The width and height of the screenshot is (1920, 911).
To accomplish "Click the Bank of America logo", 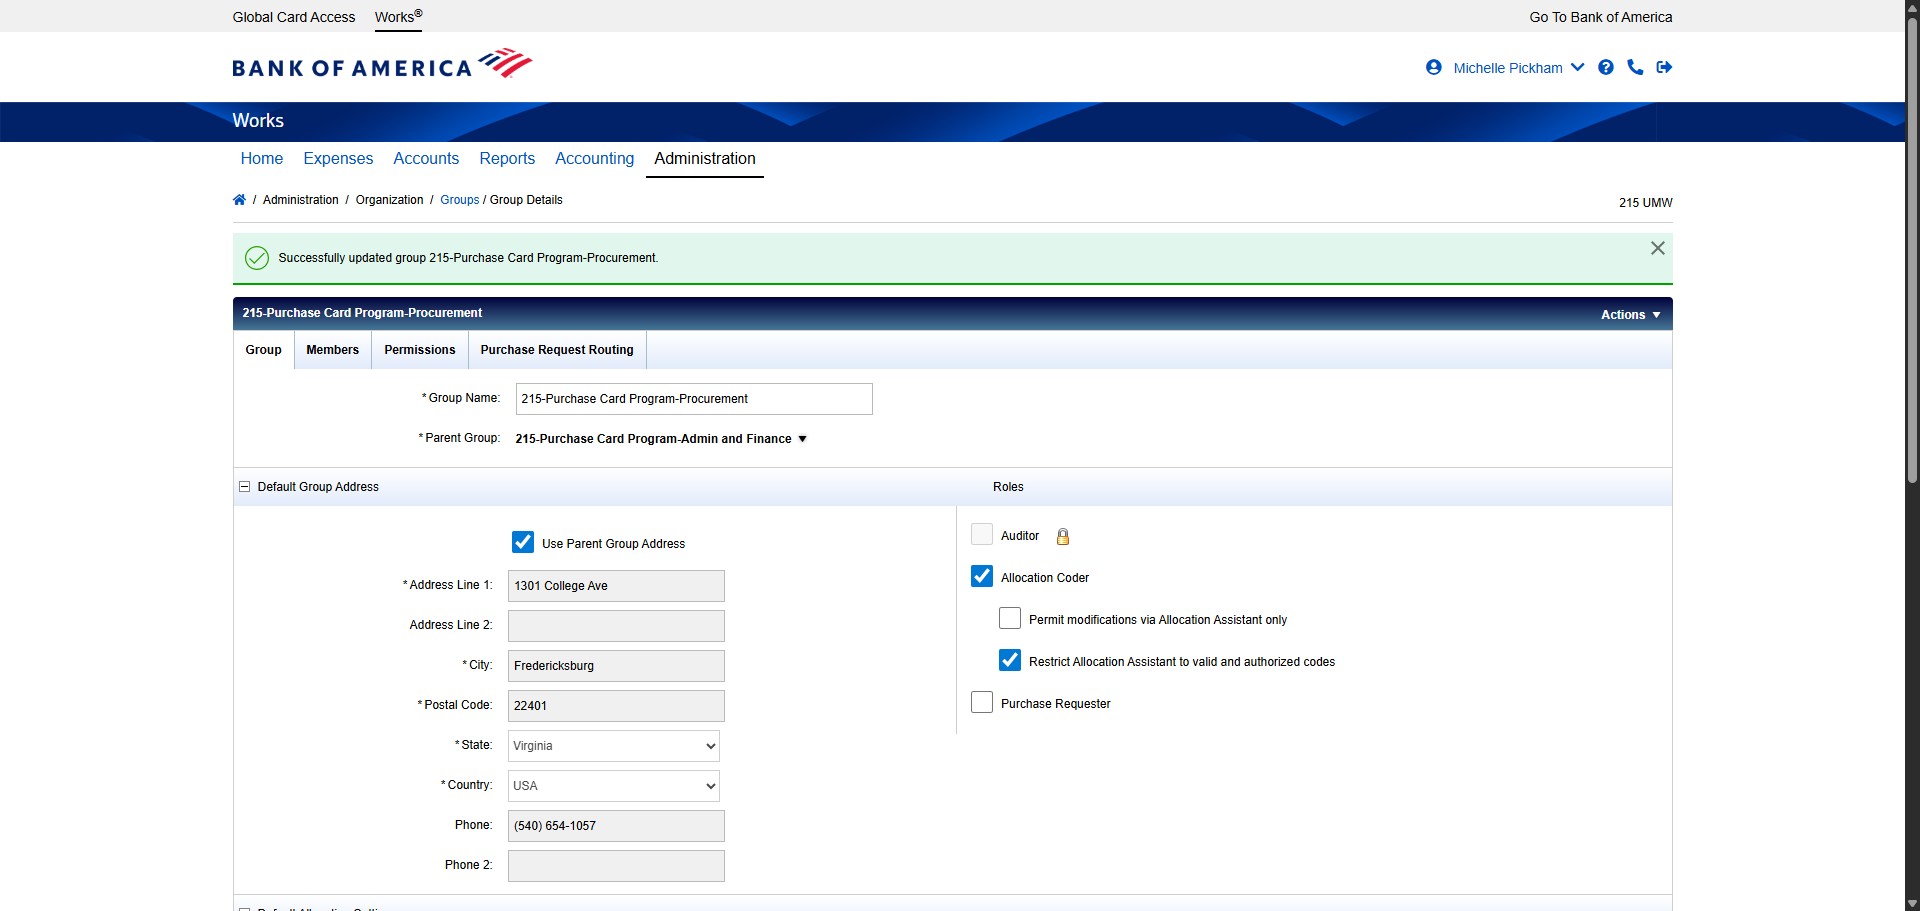I will [382, 65].
